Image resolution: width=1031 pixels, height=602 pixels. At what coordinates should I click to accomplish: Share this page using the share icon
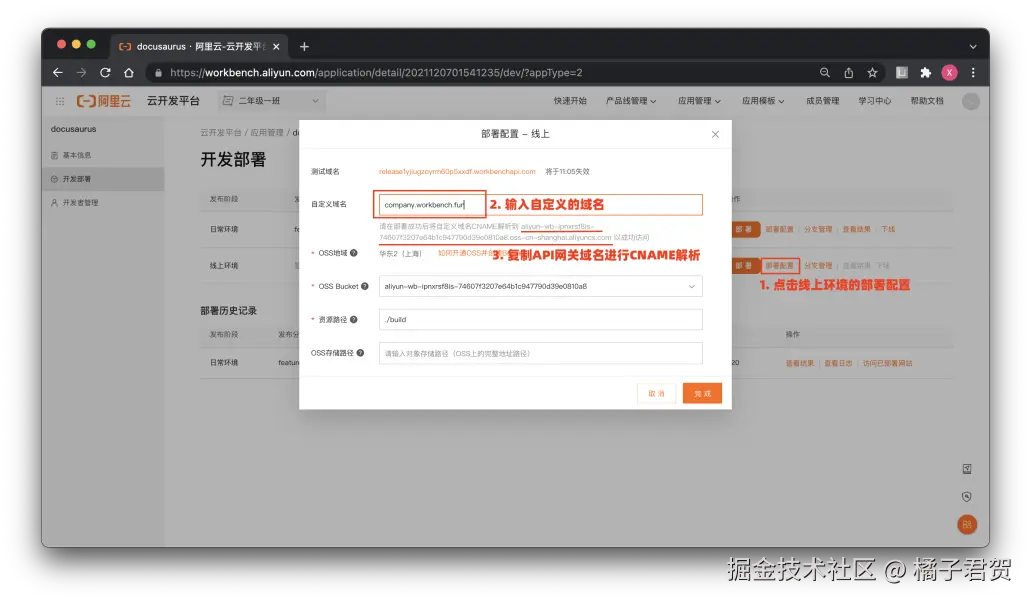point(849,73)
